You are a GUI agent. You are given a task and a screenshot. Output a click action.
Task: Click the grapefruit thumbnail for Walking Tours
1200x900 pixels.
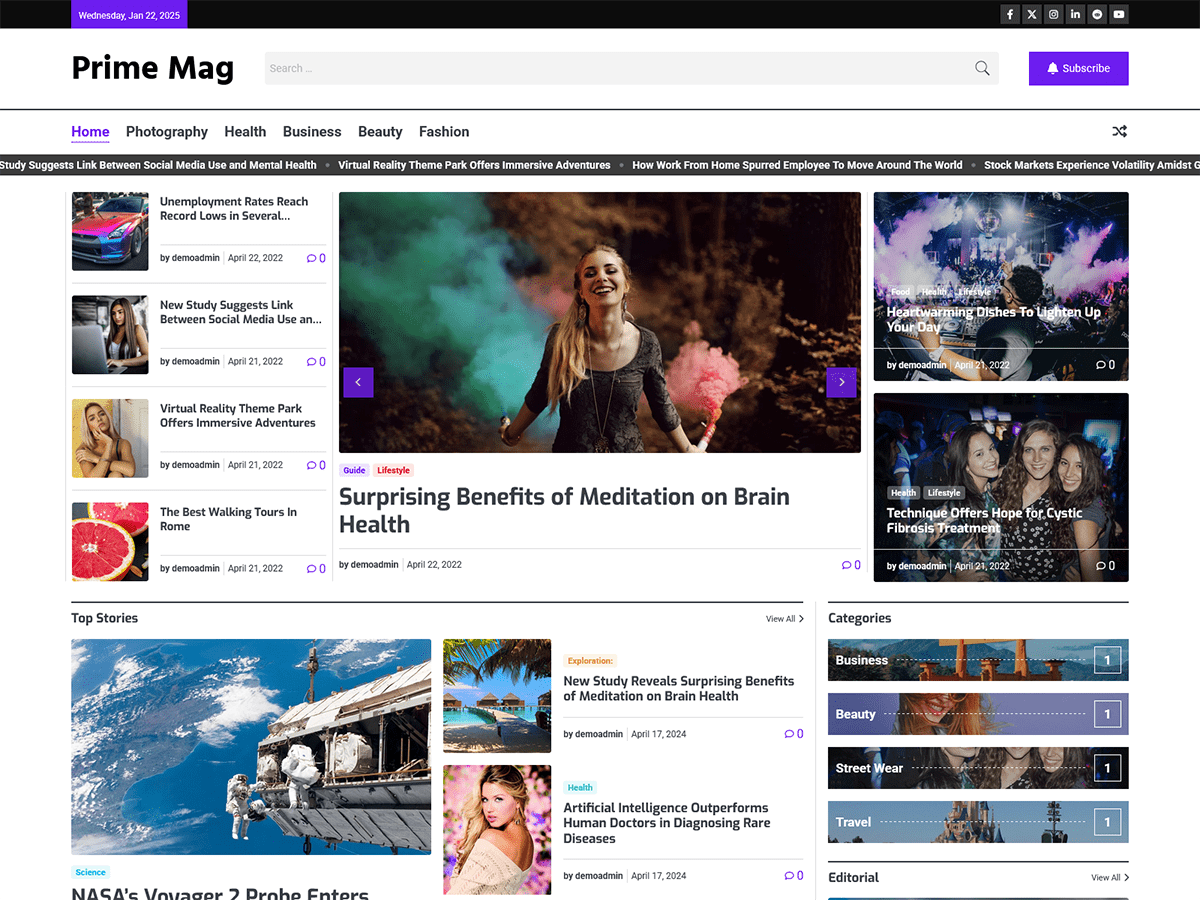click(x=110, y=541)
